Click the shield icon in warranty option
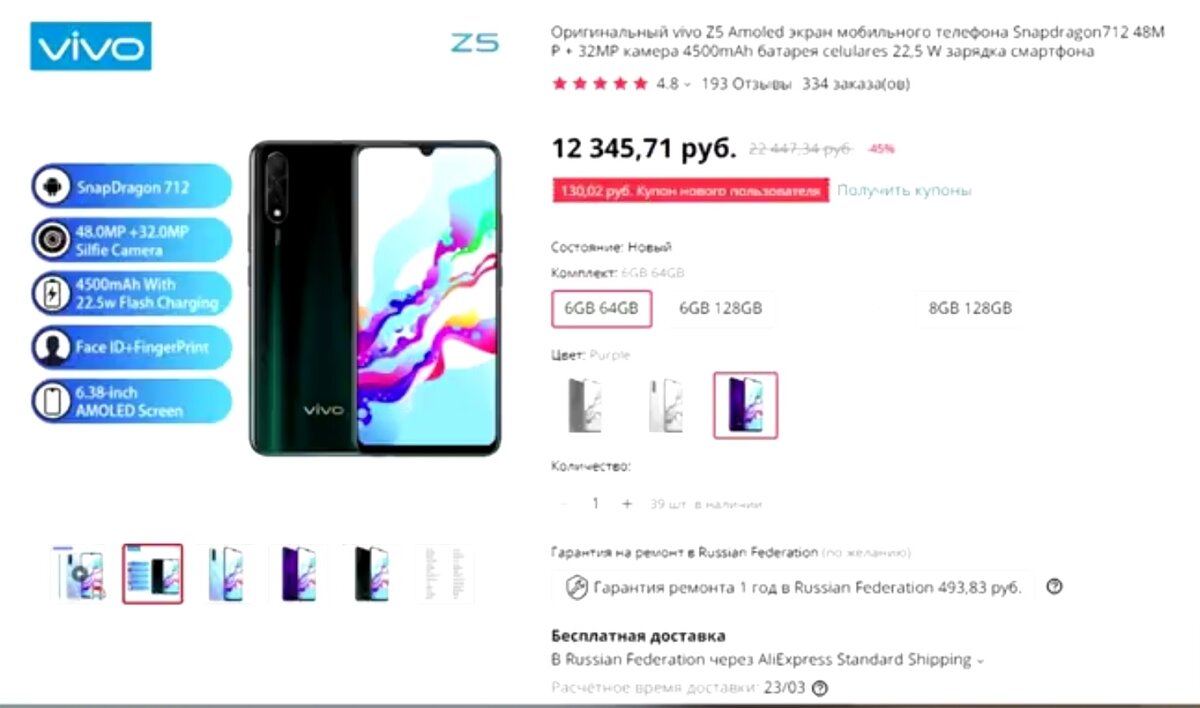The height and width of the screenshot is (708, 1200). tap(576, 588)
